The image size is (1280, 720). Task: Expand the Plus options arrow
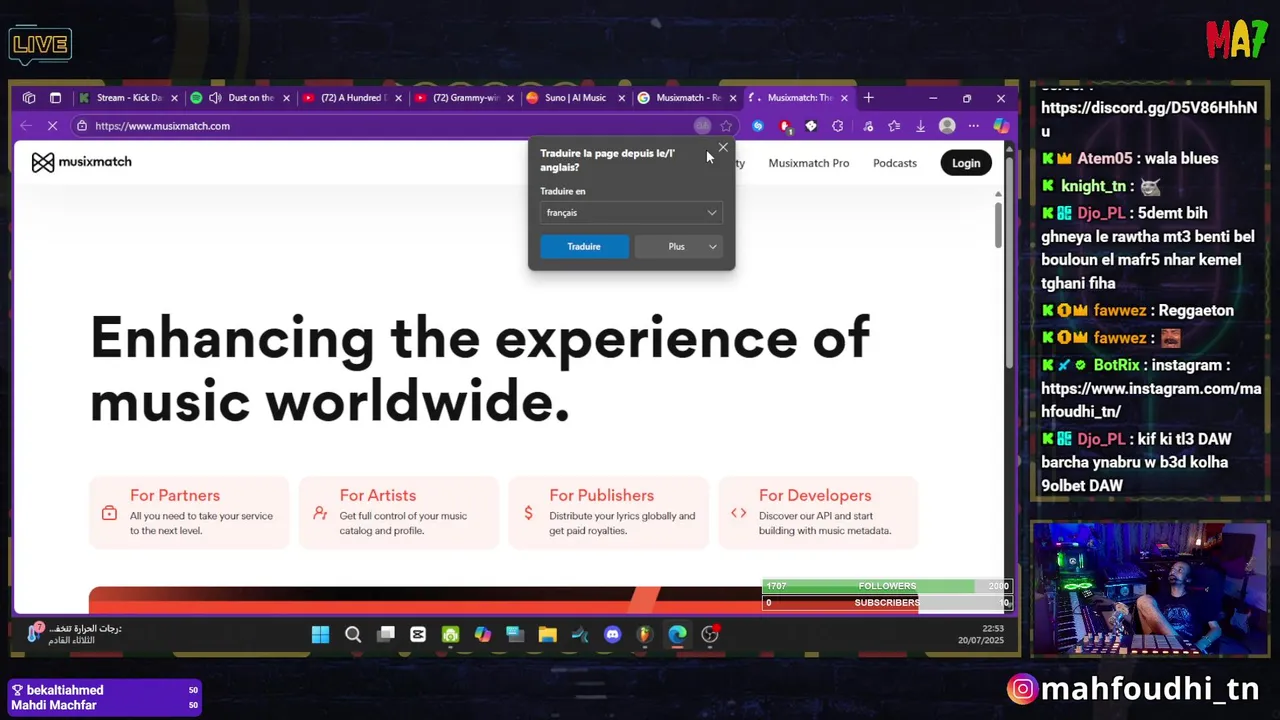pos(713,247)
